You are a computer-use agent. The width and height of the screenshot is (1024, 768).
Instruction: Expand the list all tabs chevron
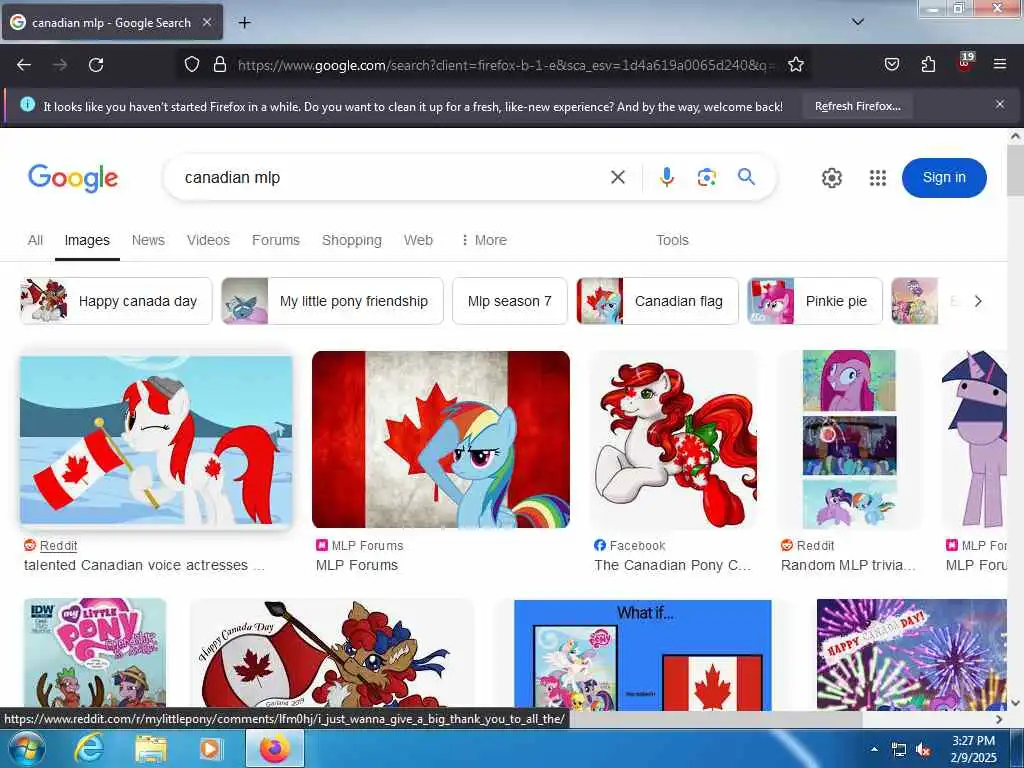pos(858,22)
